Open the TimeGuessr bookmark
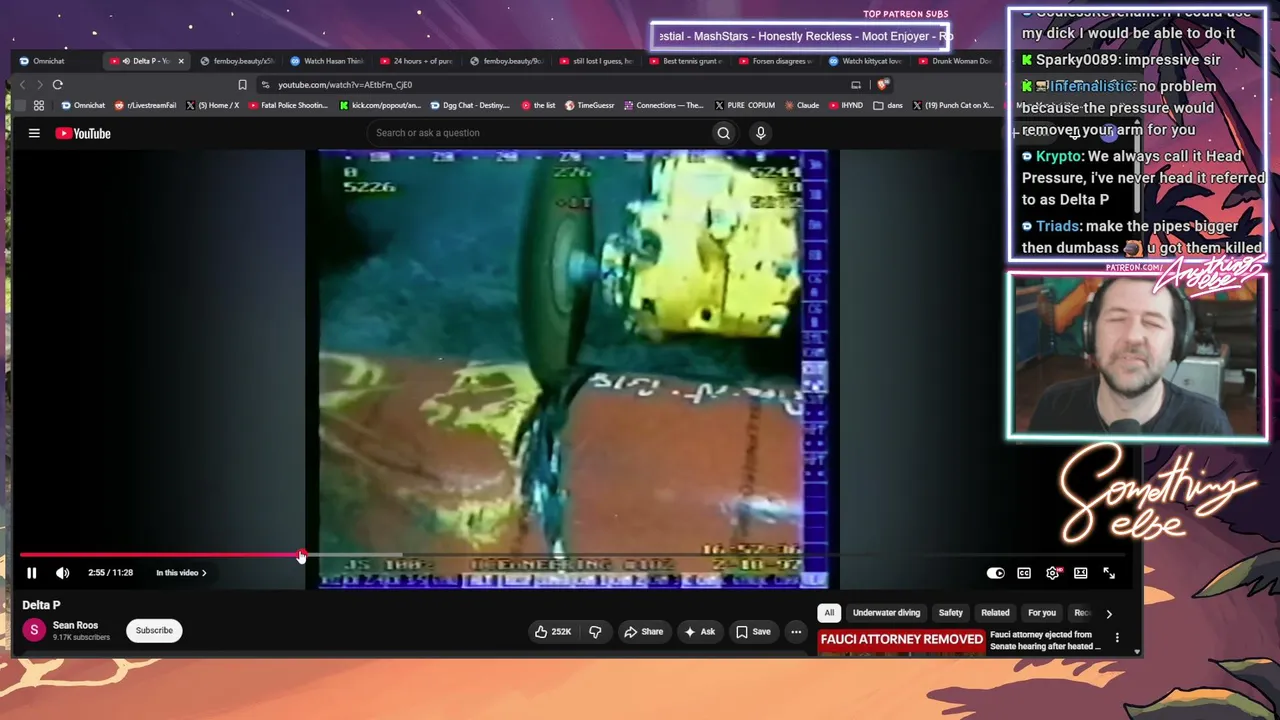This screenshot has height=720, width=1280. tap(590, 105)
